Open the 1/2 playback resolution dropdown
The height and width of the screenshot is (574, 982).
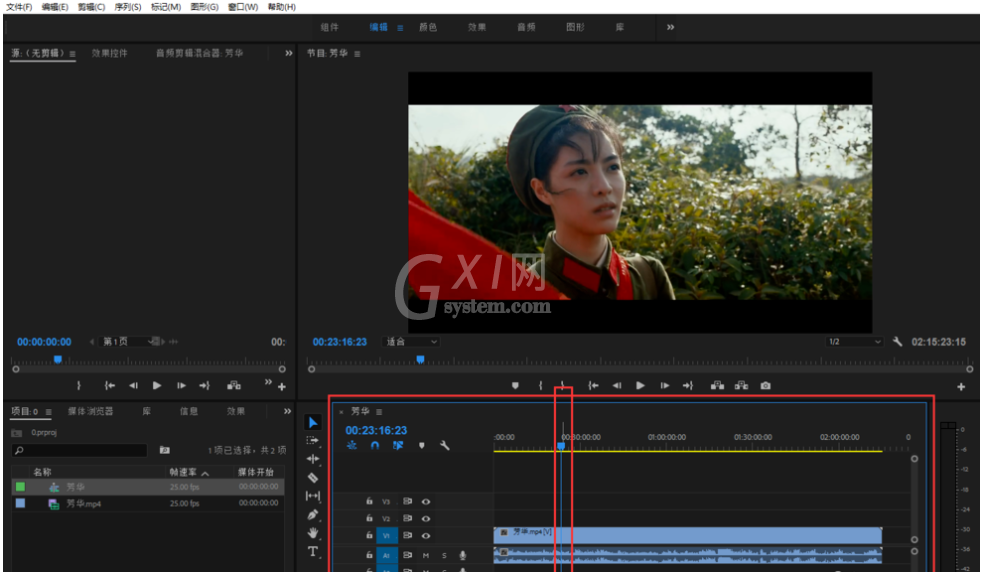(854, 342)
